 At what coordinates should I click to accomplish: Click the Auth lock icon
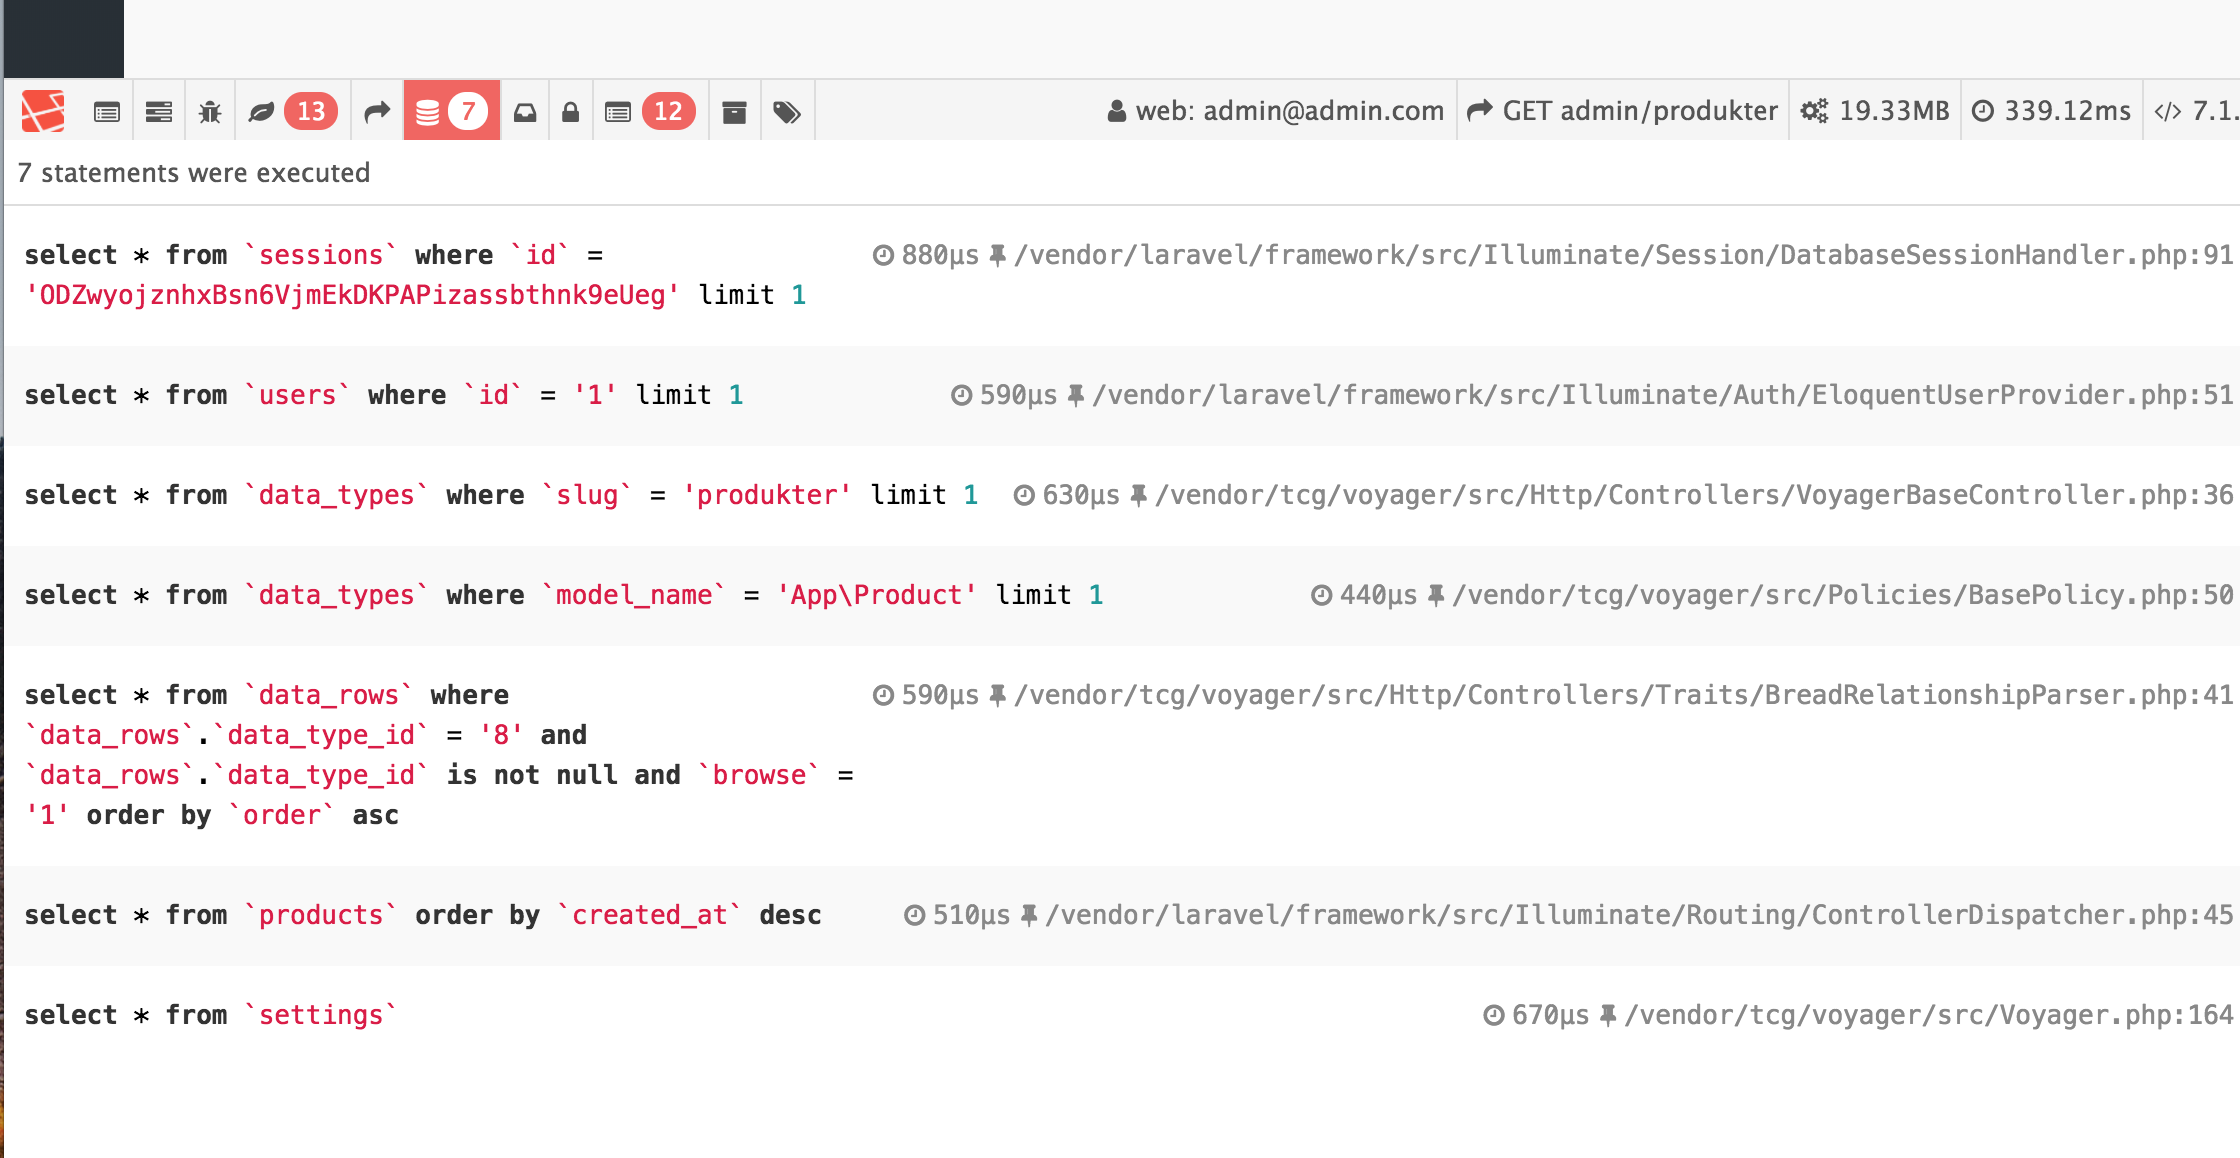(x=571, y=110)
